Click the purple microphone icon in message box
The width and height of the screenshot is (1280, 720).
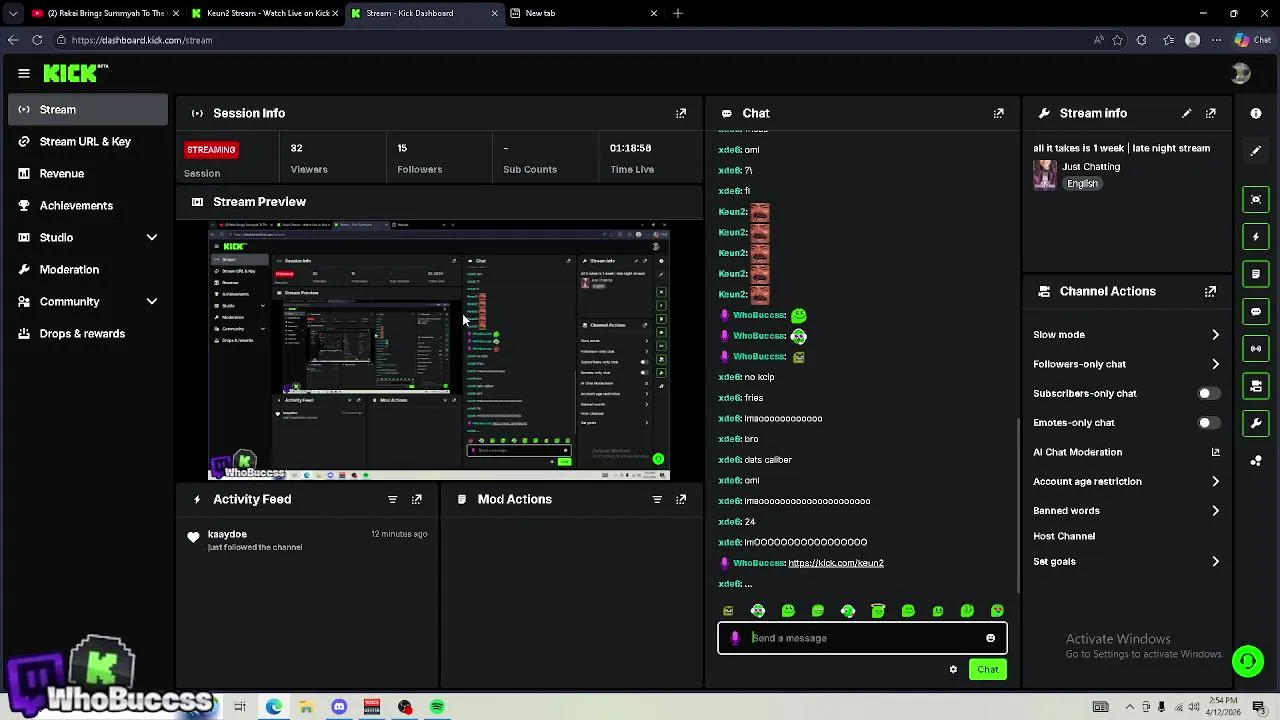[735, 638]
